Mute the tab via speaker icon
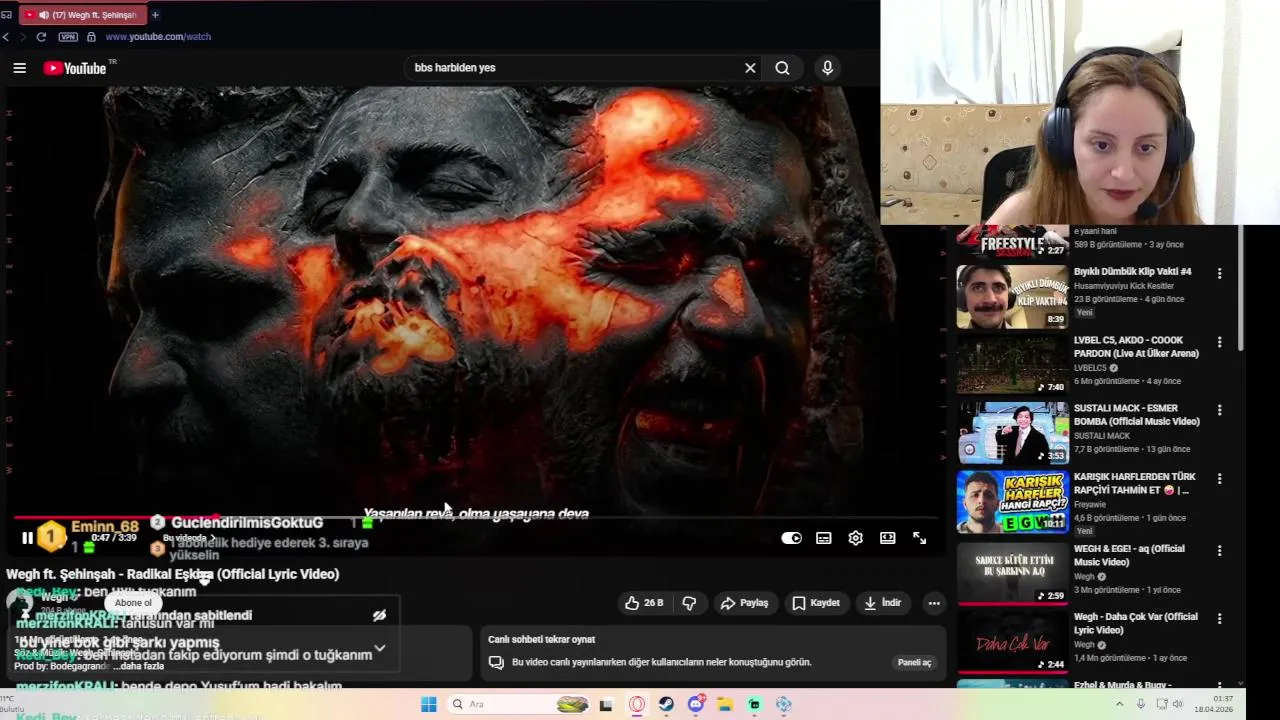Viewport: 1280px width, 720px height. pos(43,15)
